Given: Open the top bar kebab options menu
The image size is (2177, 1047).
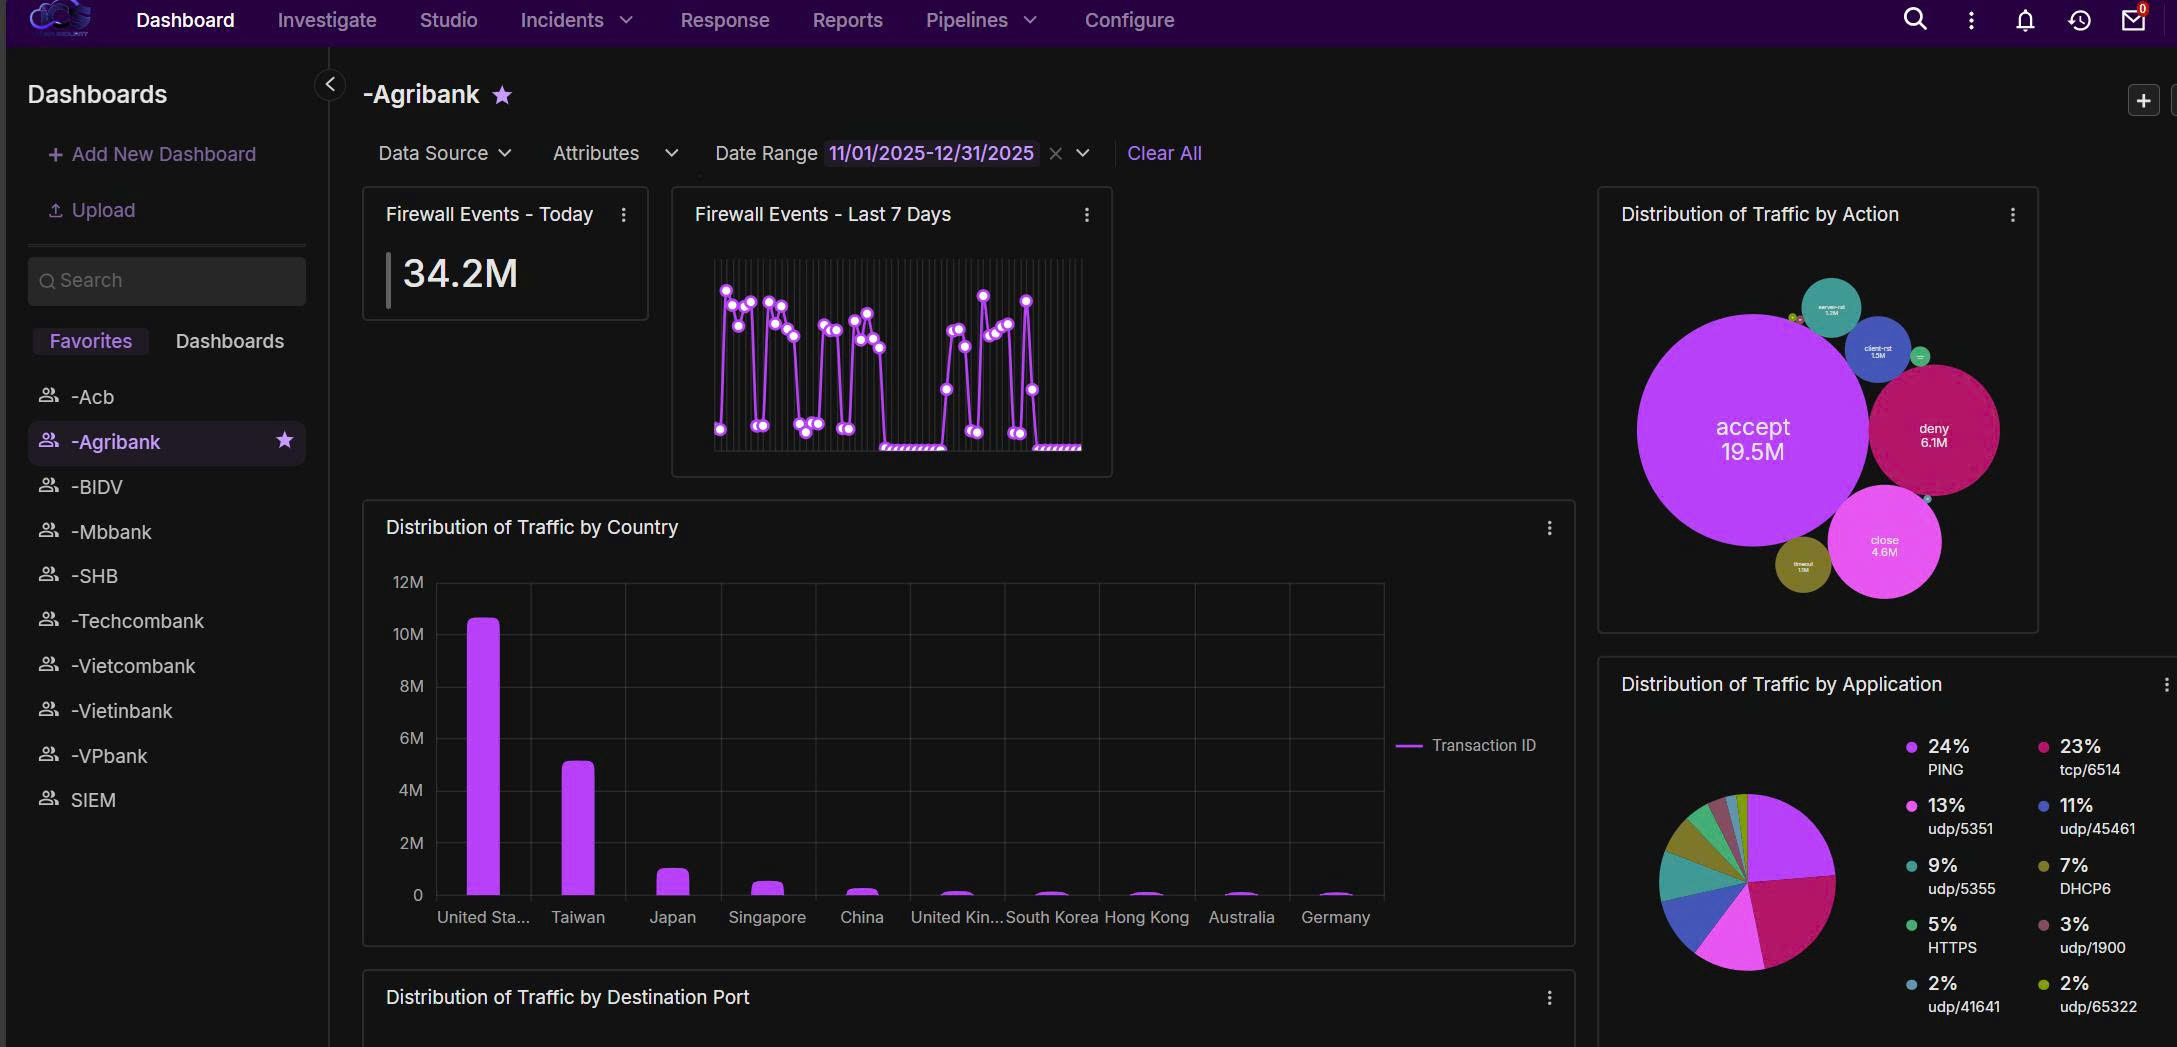Looking at the screenshot, I should point(1971,20).
